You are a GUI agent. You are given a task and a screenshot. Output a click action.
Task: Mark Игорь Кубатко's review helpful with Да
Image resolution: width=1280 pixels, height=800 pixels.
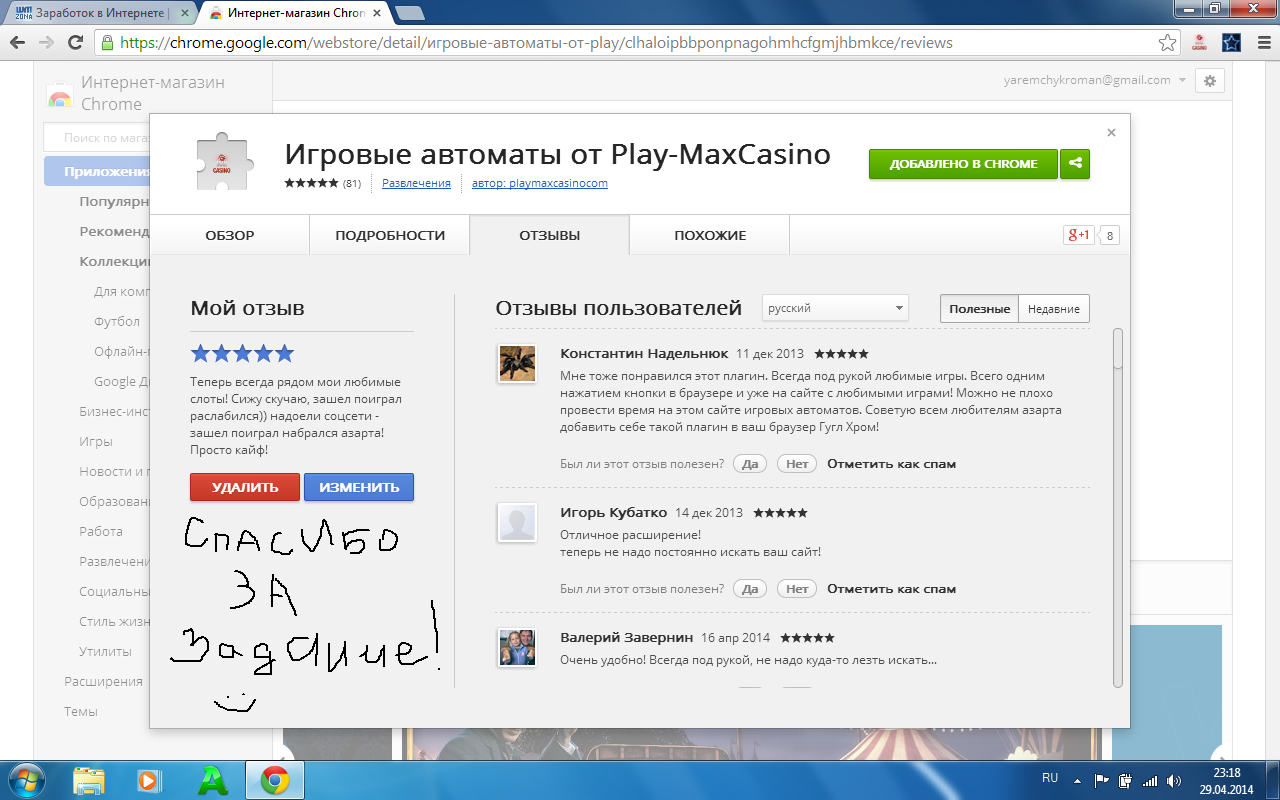(x=748, y=589)
